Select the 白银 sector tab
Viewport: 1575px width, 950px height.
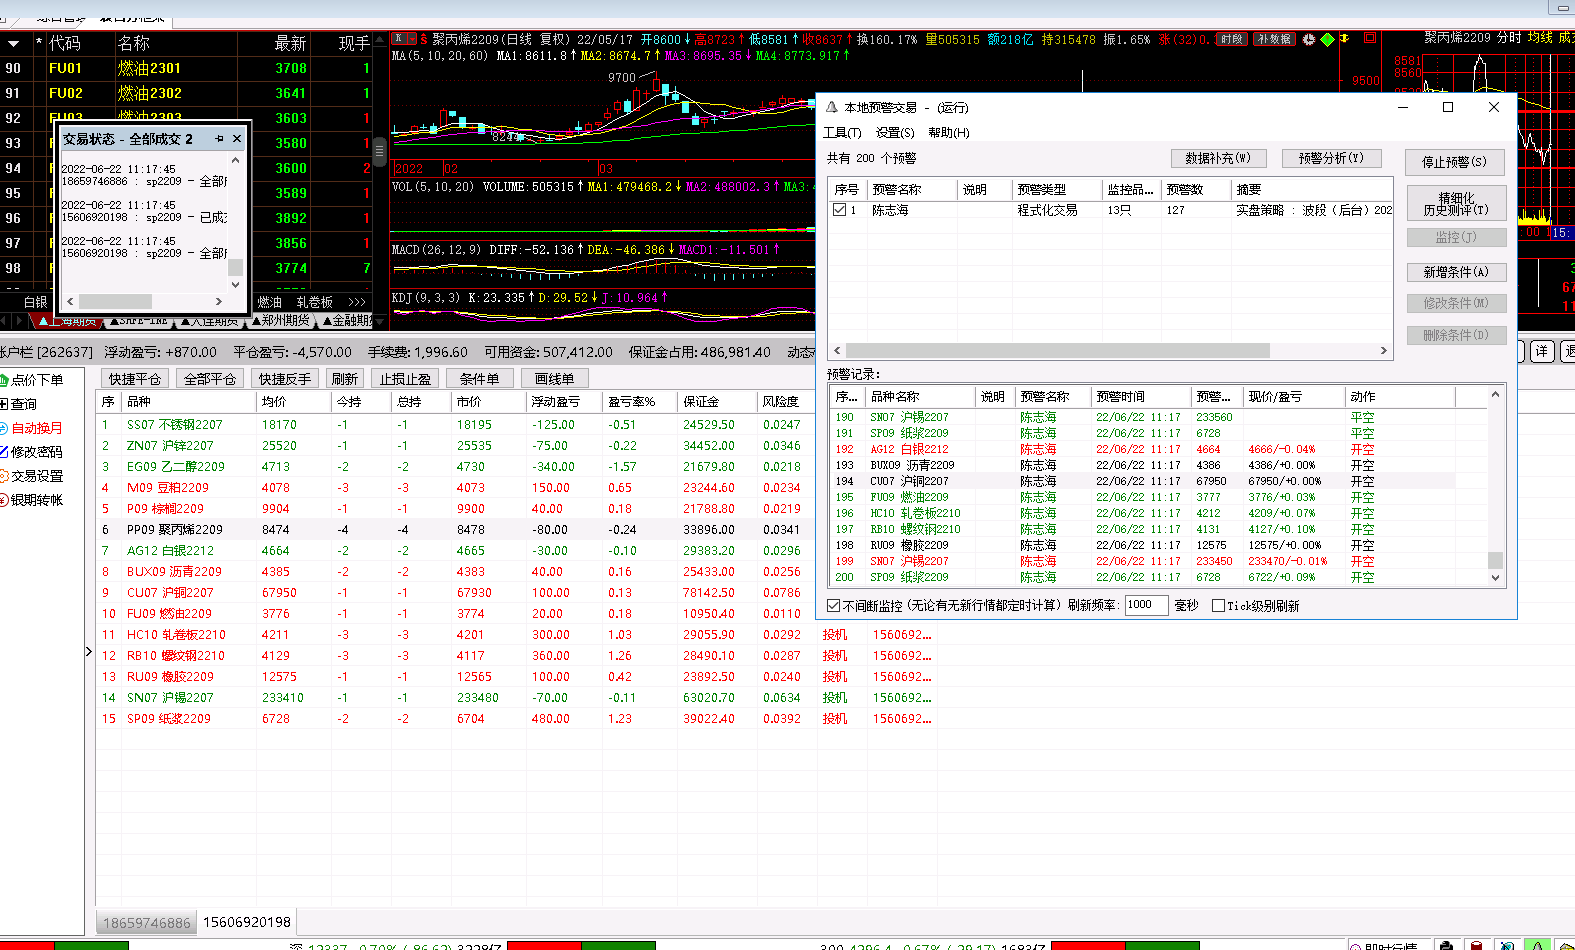pos(36,302)
